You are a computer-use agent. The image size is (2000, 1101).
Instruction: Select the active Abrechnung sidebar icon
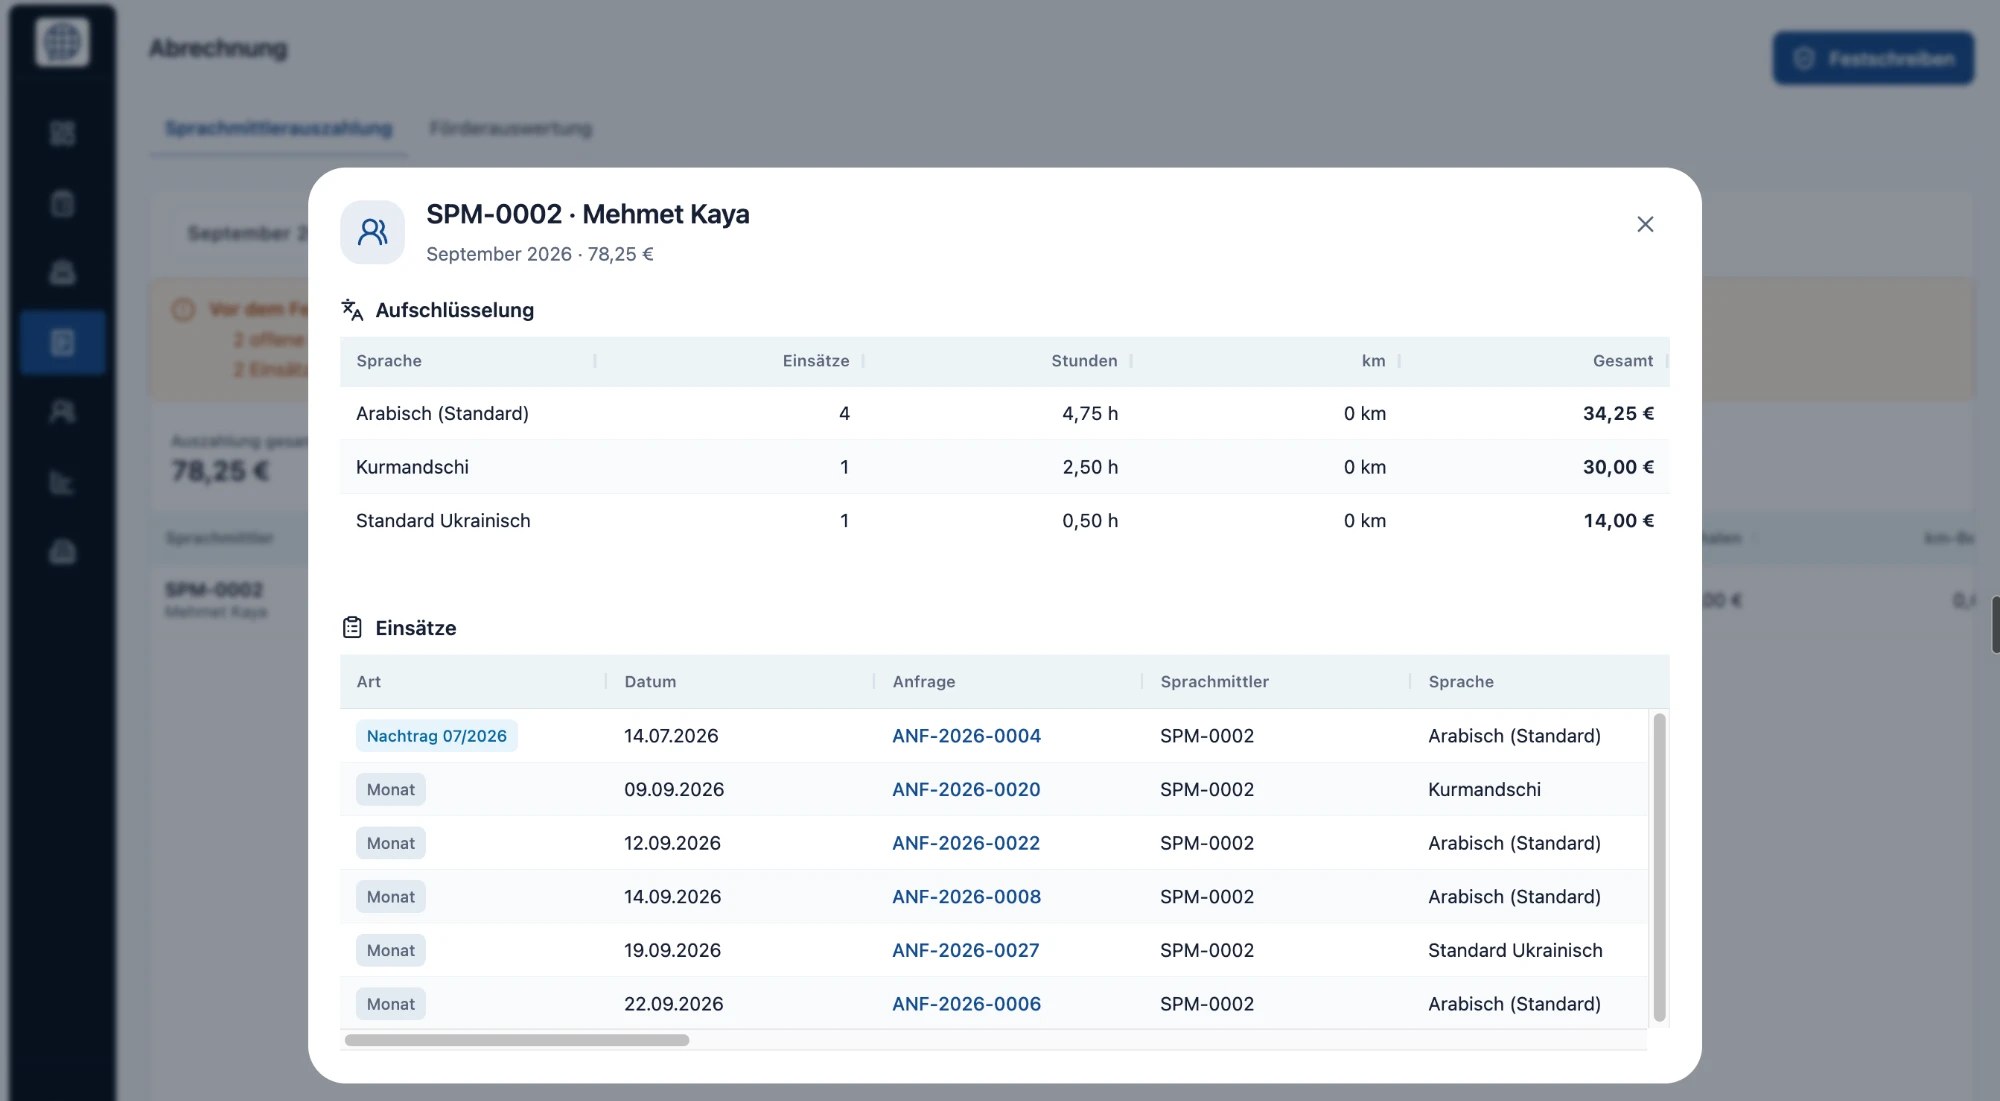tap(62, 342)
